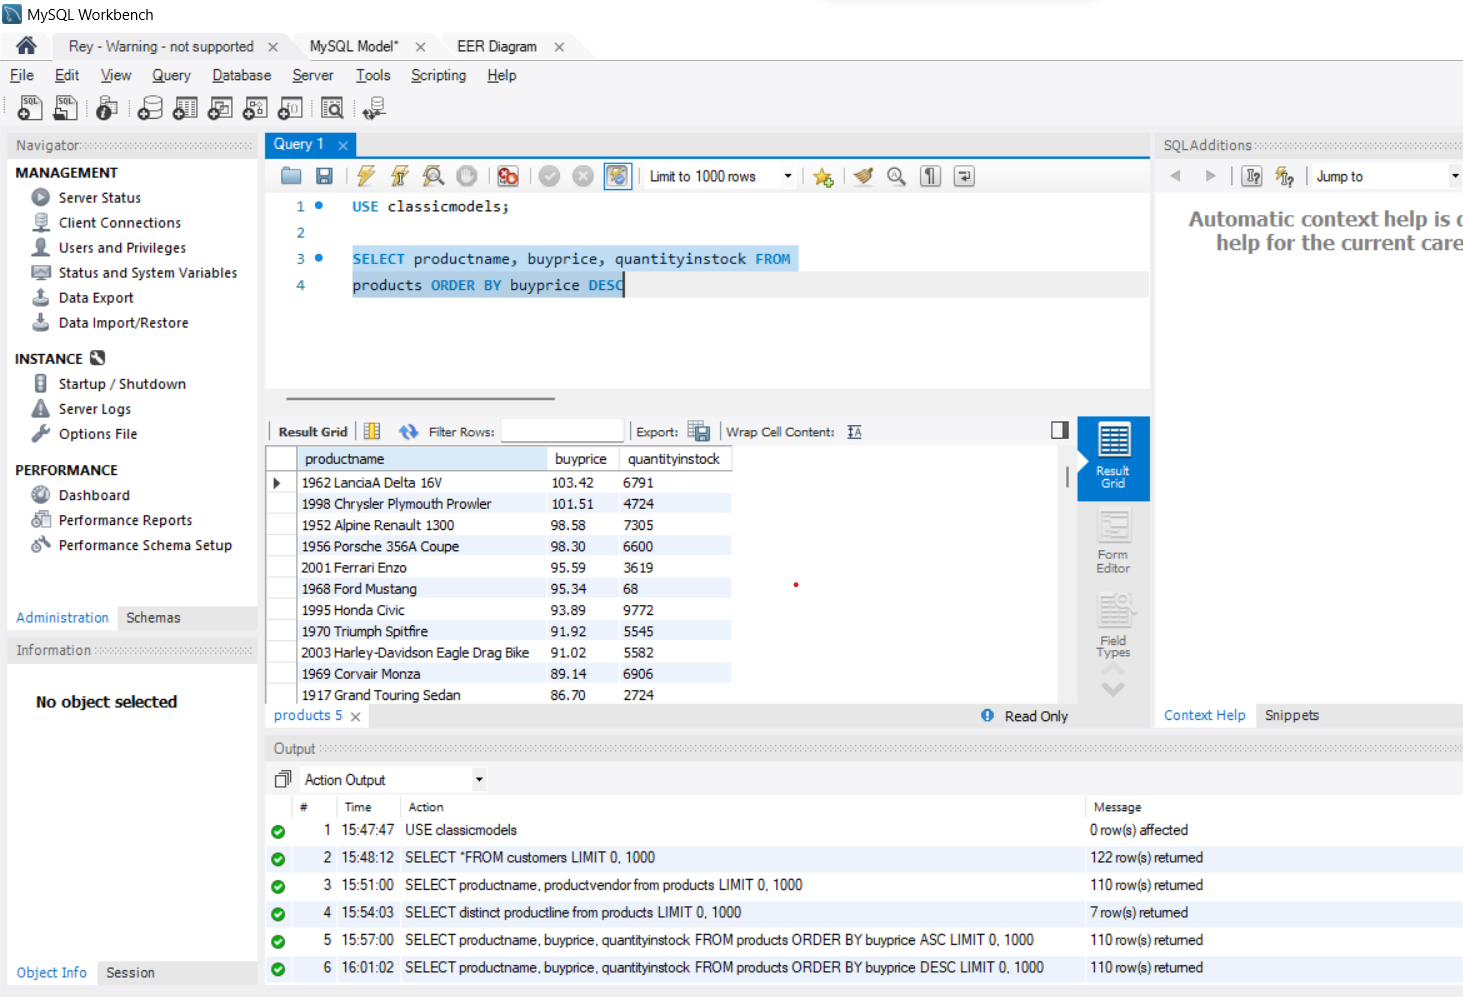Viewport: 1463px width, 997px height.
Task: Expand more result view options with the chevron
Action: coord(1113,689)
